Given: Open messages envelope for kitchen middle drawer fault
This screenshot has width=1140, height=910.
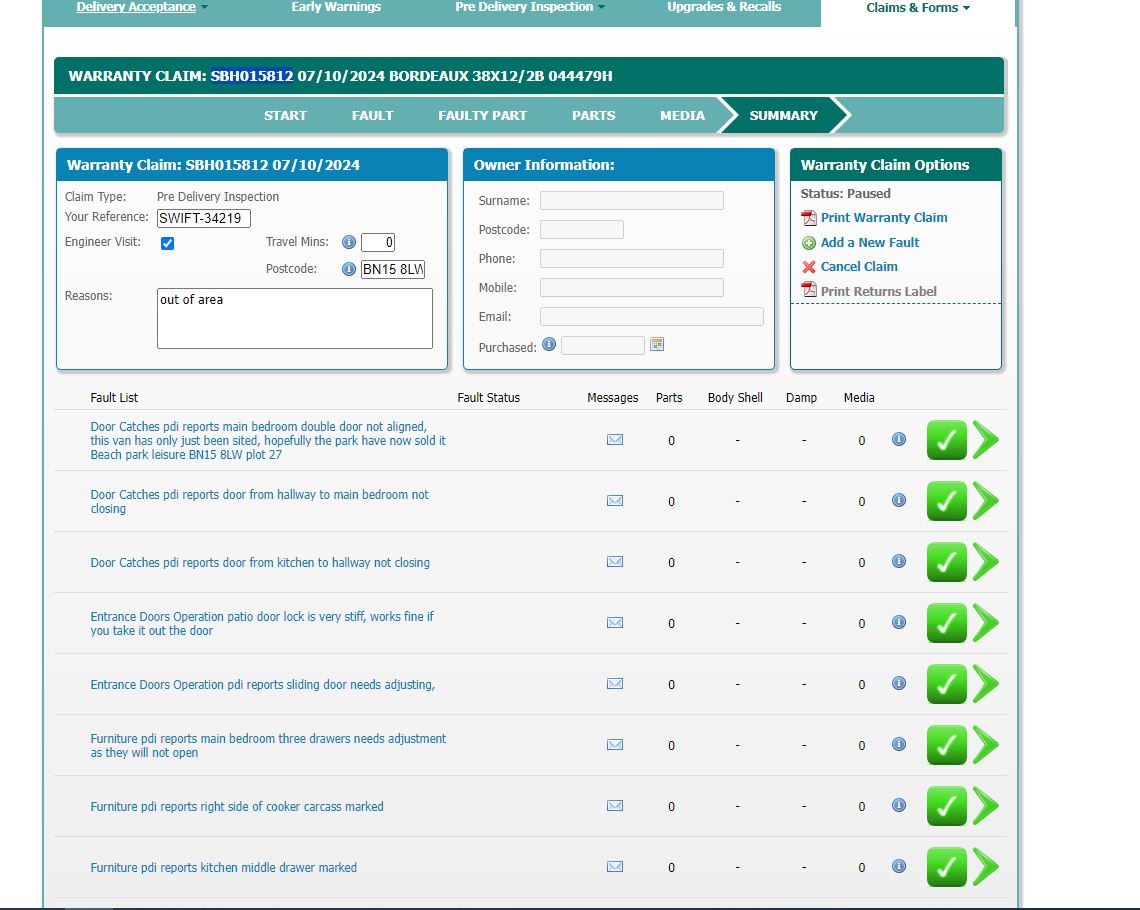Looking at the screenshot, I should click(615, 867).
